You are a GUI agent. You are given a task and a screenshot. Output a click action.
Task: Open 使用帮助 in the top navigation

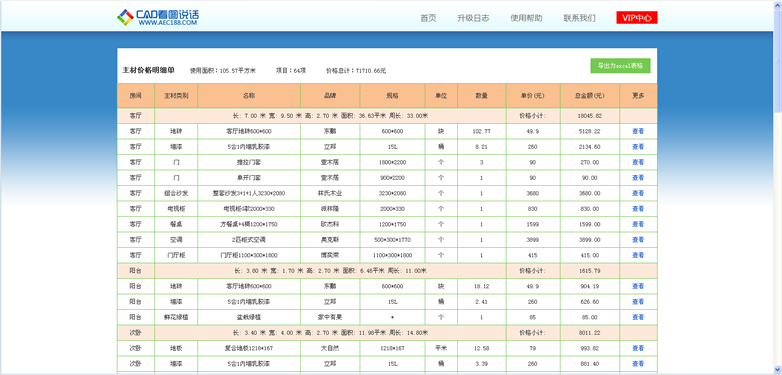526,18
